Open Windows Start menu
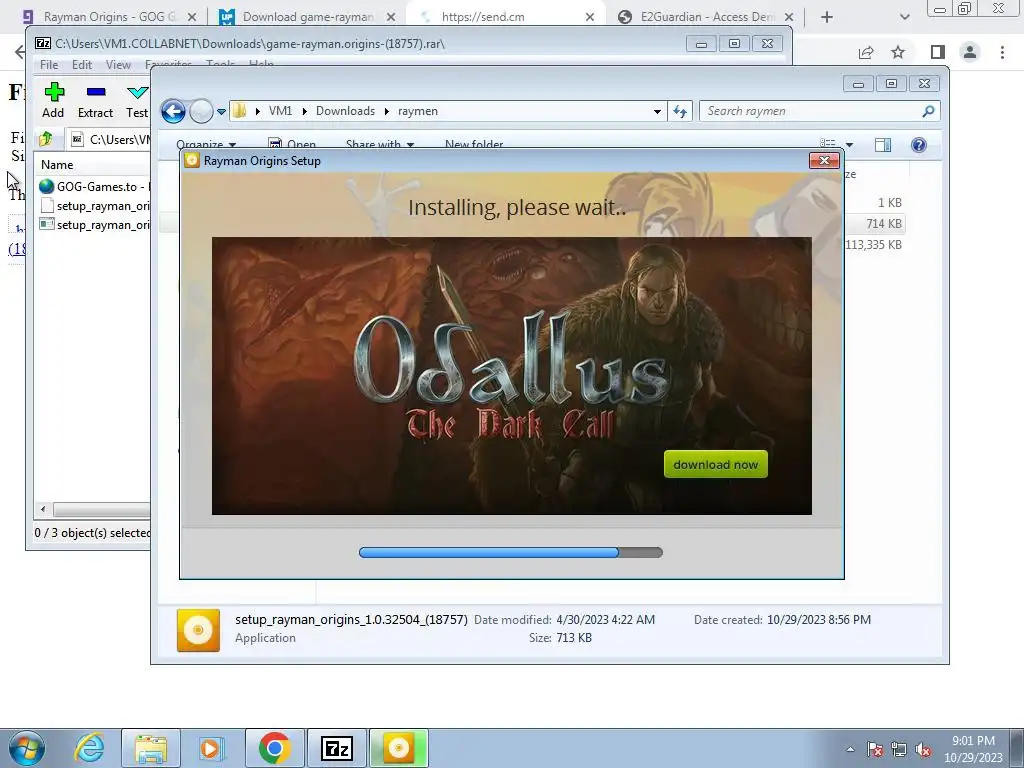This screenshot has width=1024, height=768. point(26,748)
